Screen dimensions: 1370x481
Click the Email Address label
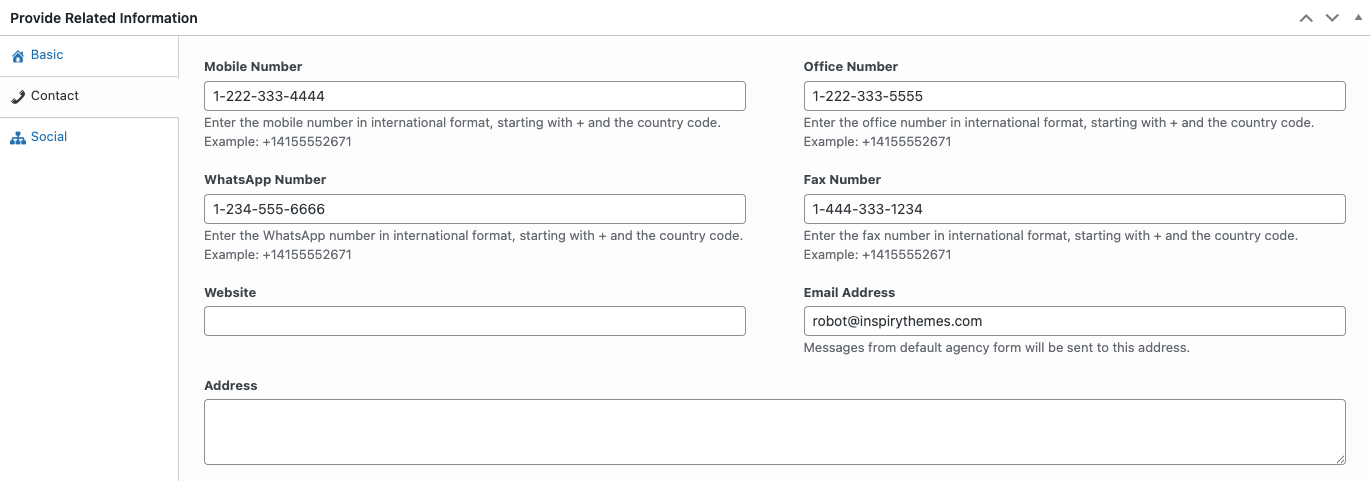pos(849,293)
